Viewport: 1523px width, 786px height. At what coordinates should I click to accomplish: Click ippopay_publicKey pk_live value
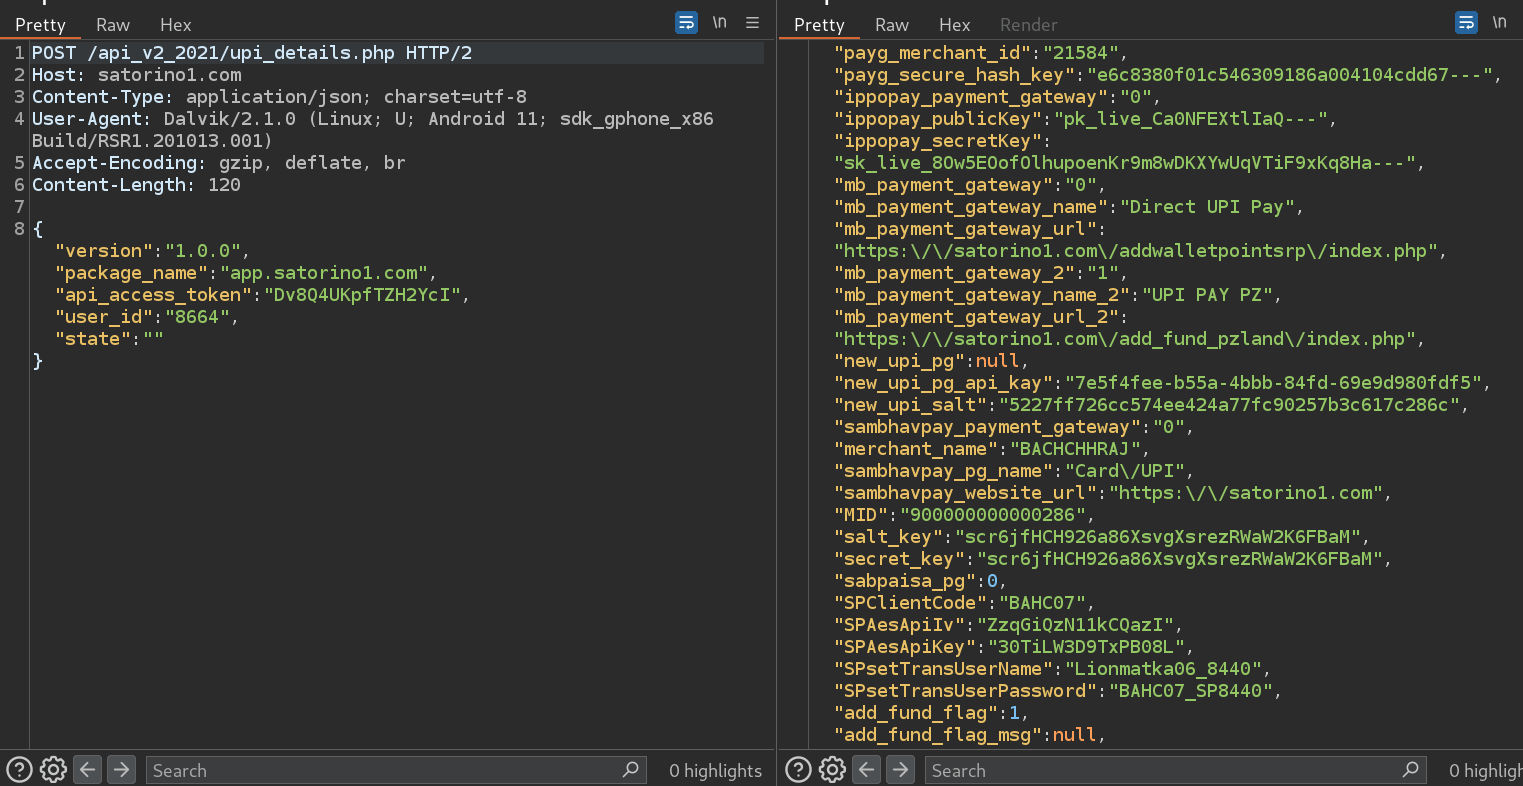1190,119
